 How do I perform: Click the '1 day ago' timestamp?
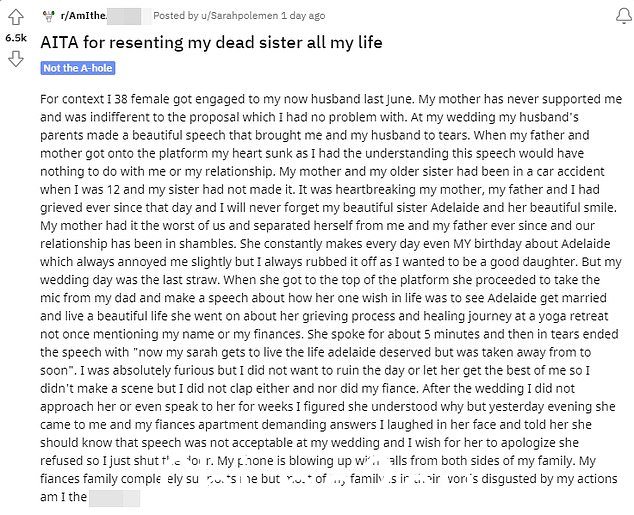(x=303, y=16)
